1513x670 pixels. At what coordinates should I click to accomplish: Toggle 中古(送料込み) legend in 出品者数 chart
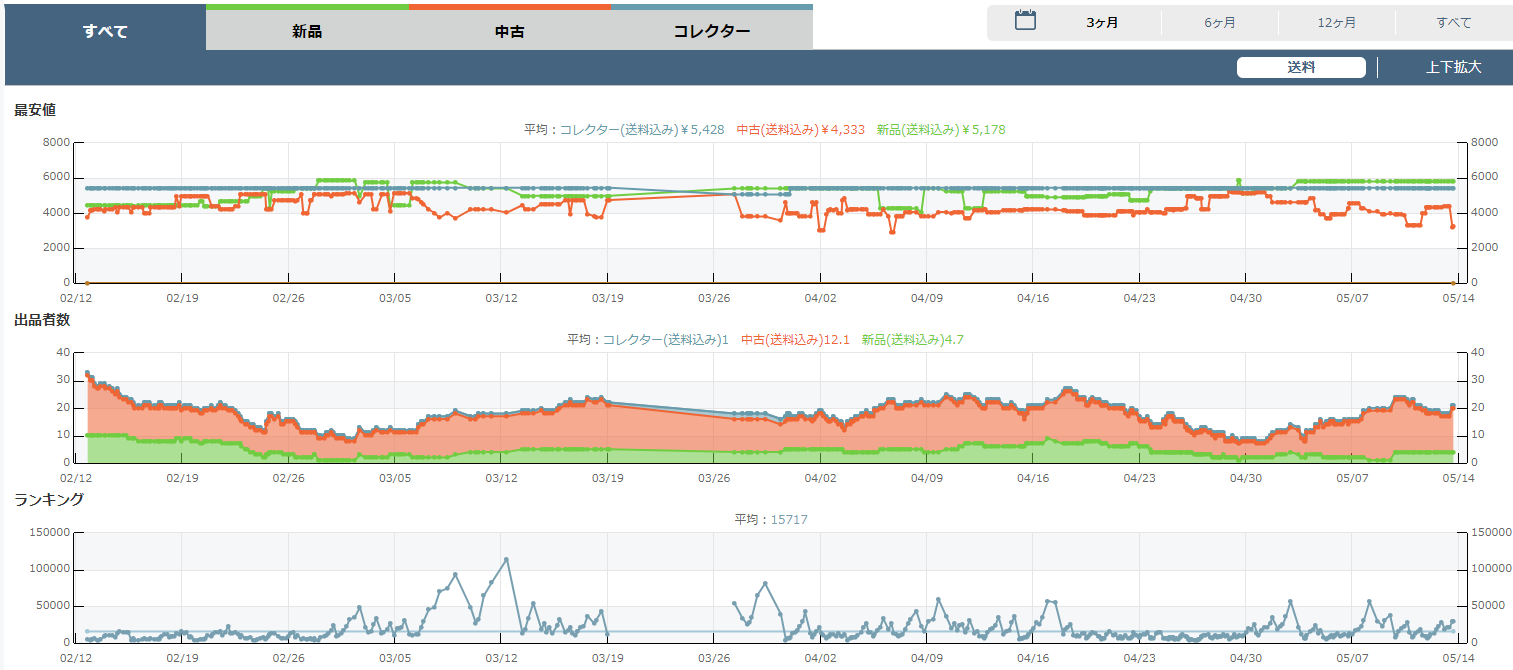click(795, 340)
